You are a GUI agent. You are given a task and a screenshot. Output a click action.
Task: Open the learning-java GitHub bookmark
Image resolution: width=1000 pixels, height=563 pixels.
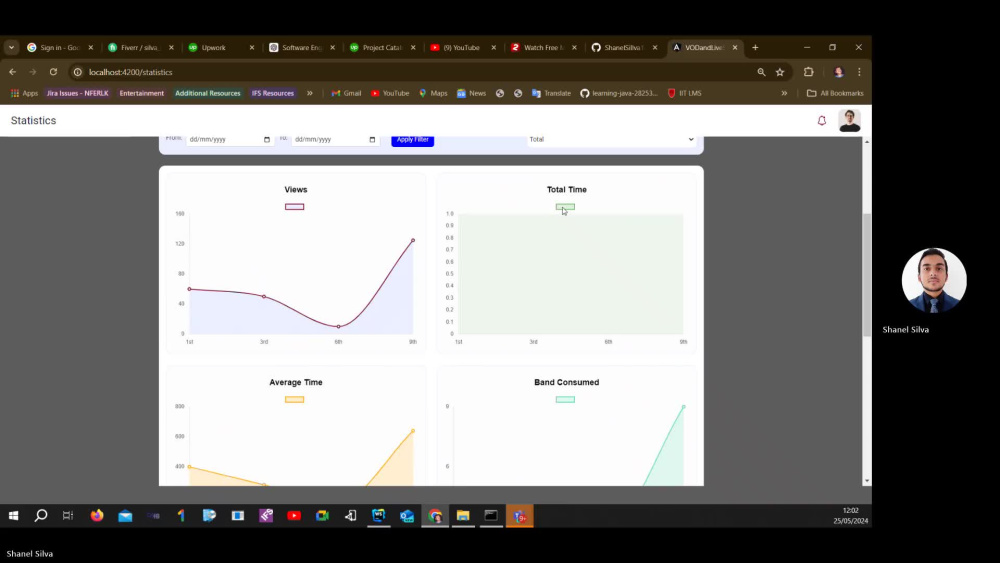click(619, 93)
